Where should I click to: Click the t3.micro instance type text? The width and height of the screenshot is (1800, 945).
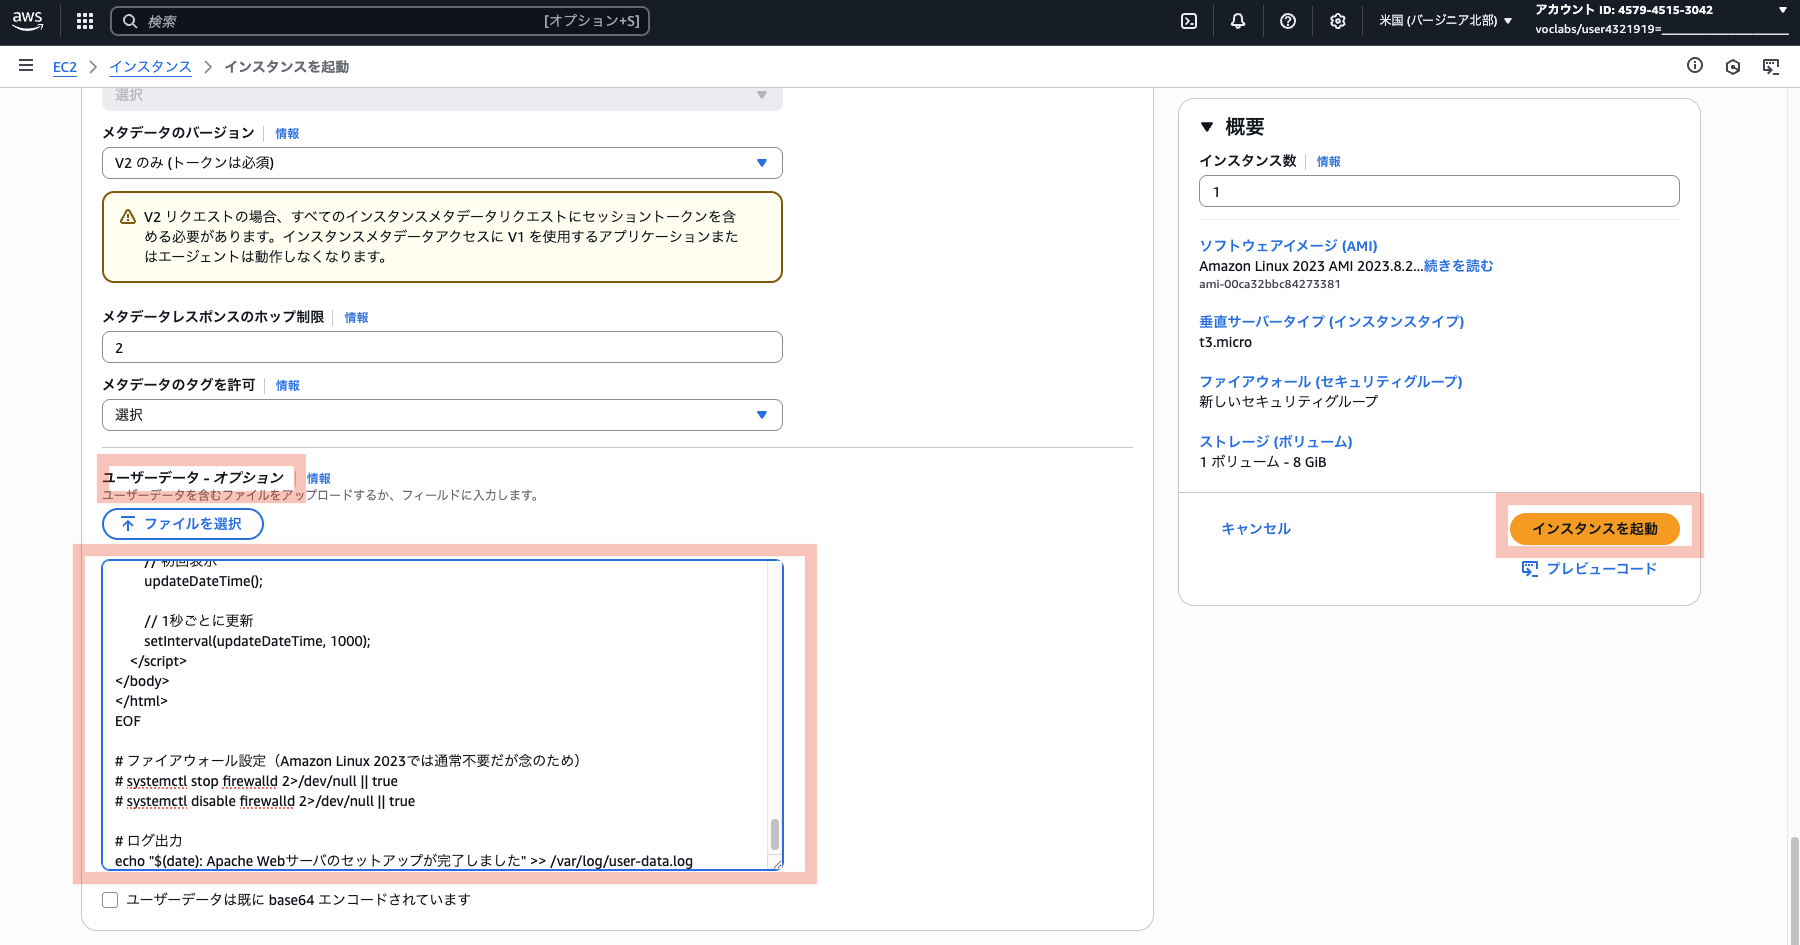point(1225,342)
